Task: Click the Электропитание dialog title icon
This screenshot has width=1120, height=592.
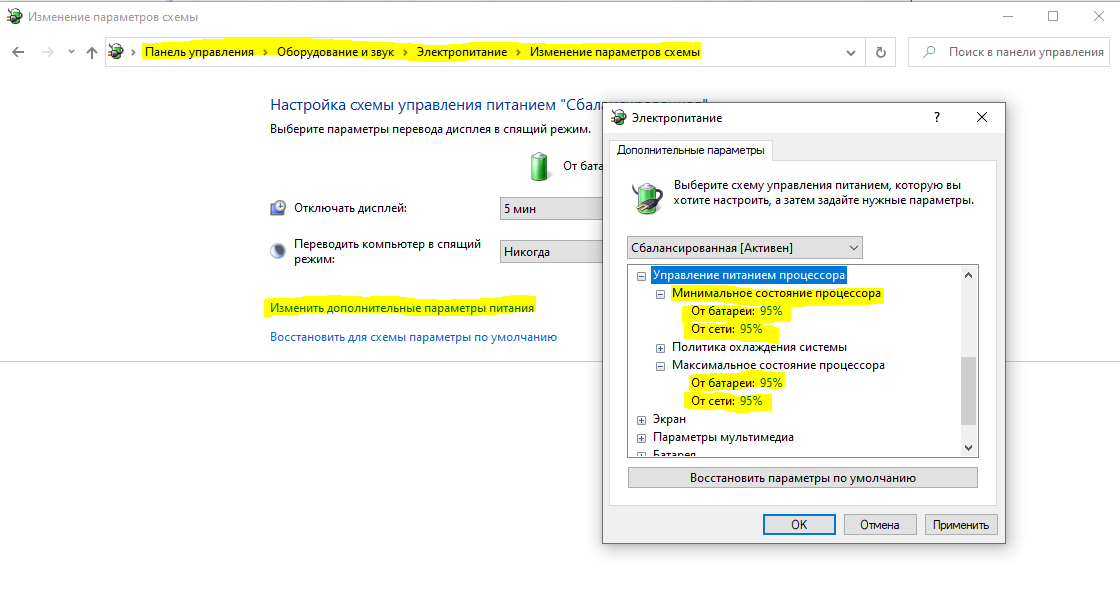Action: (619, 117)
